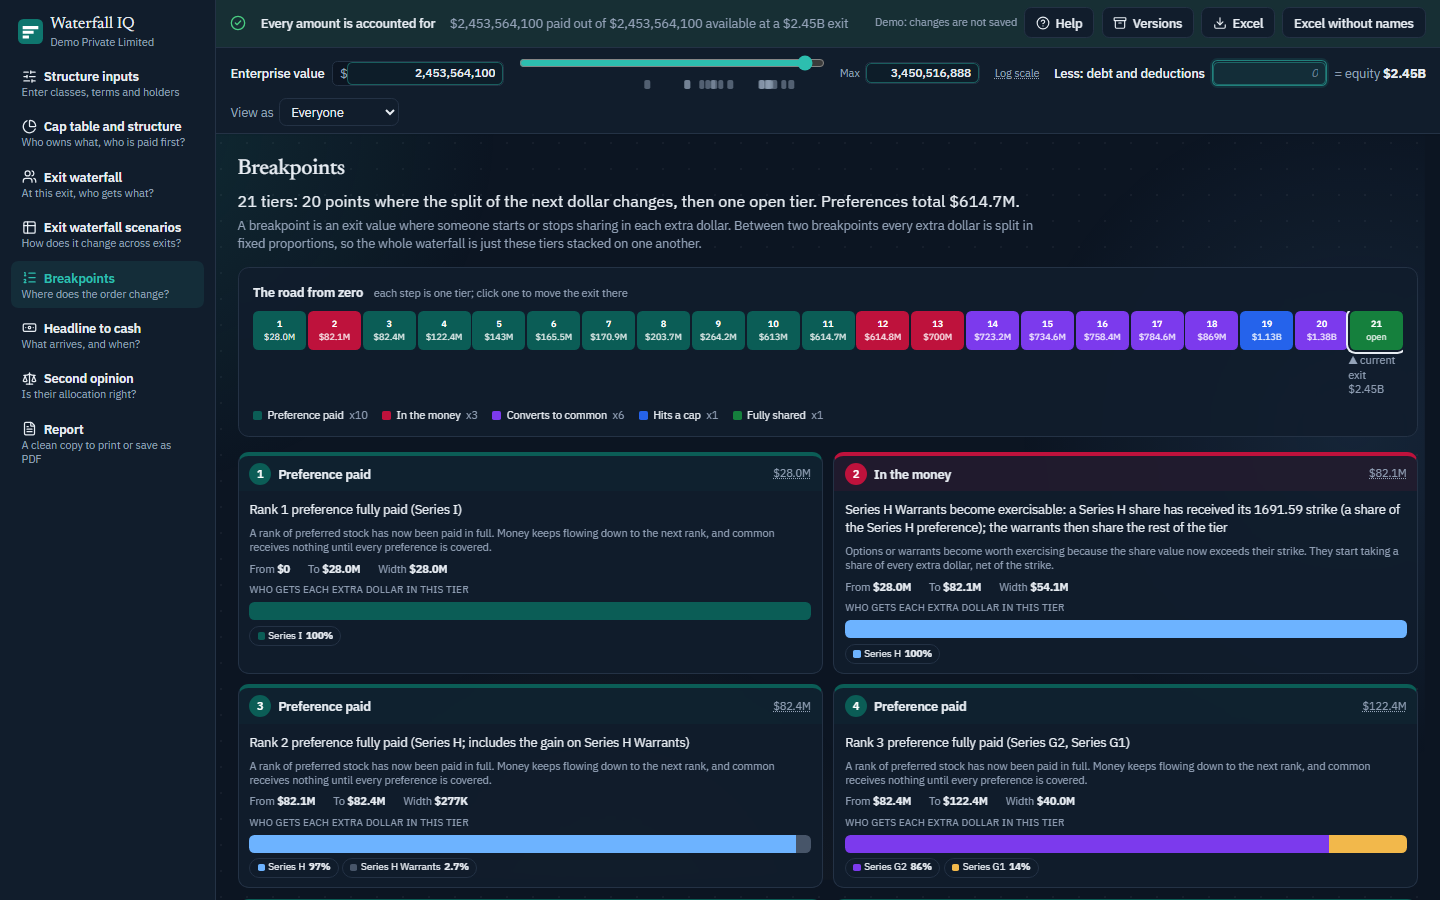Go to Exit waterfall scenarios page
Viewport: 1440px width, 900px height.
click(107, 235)
